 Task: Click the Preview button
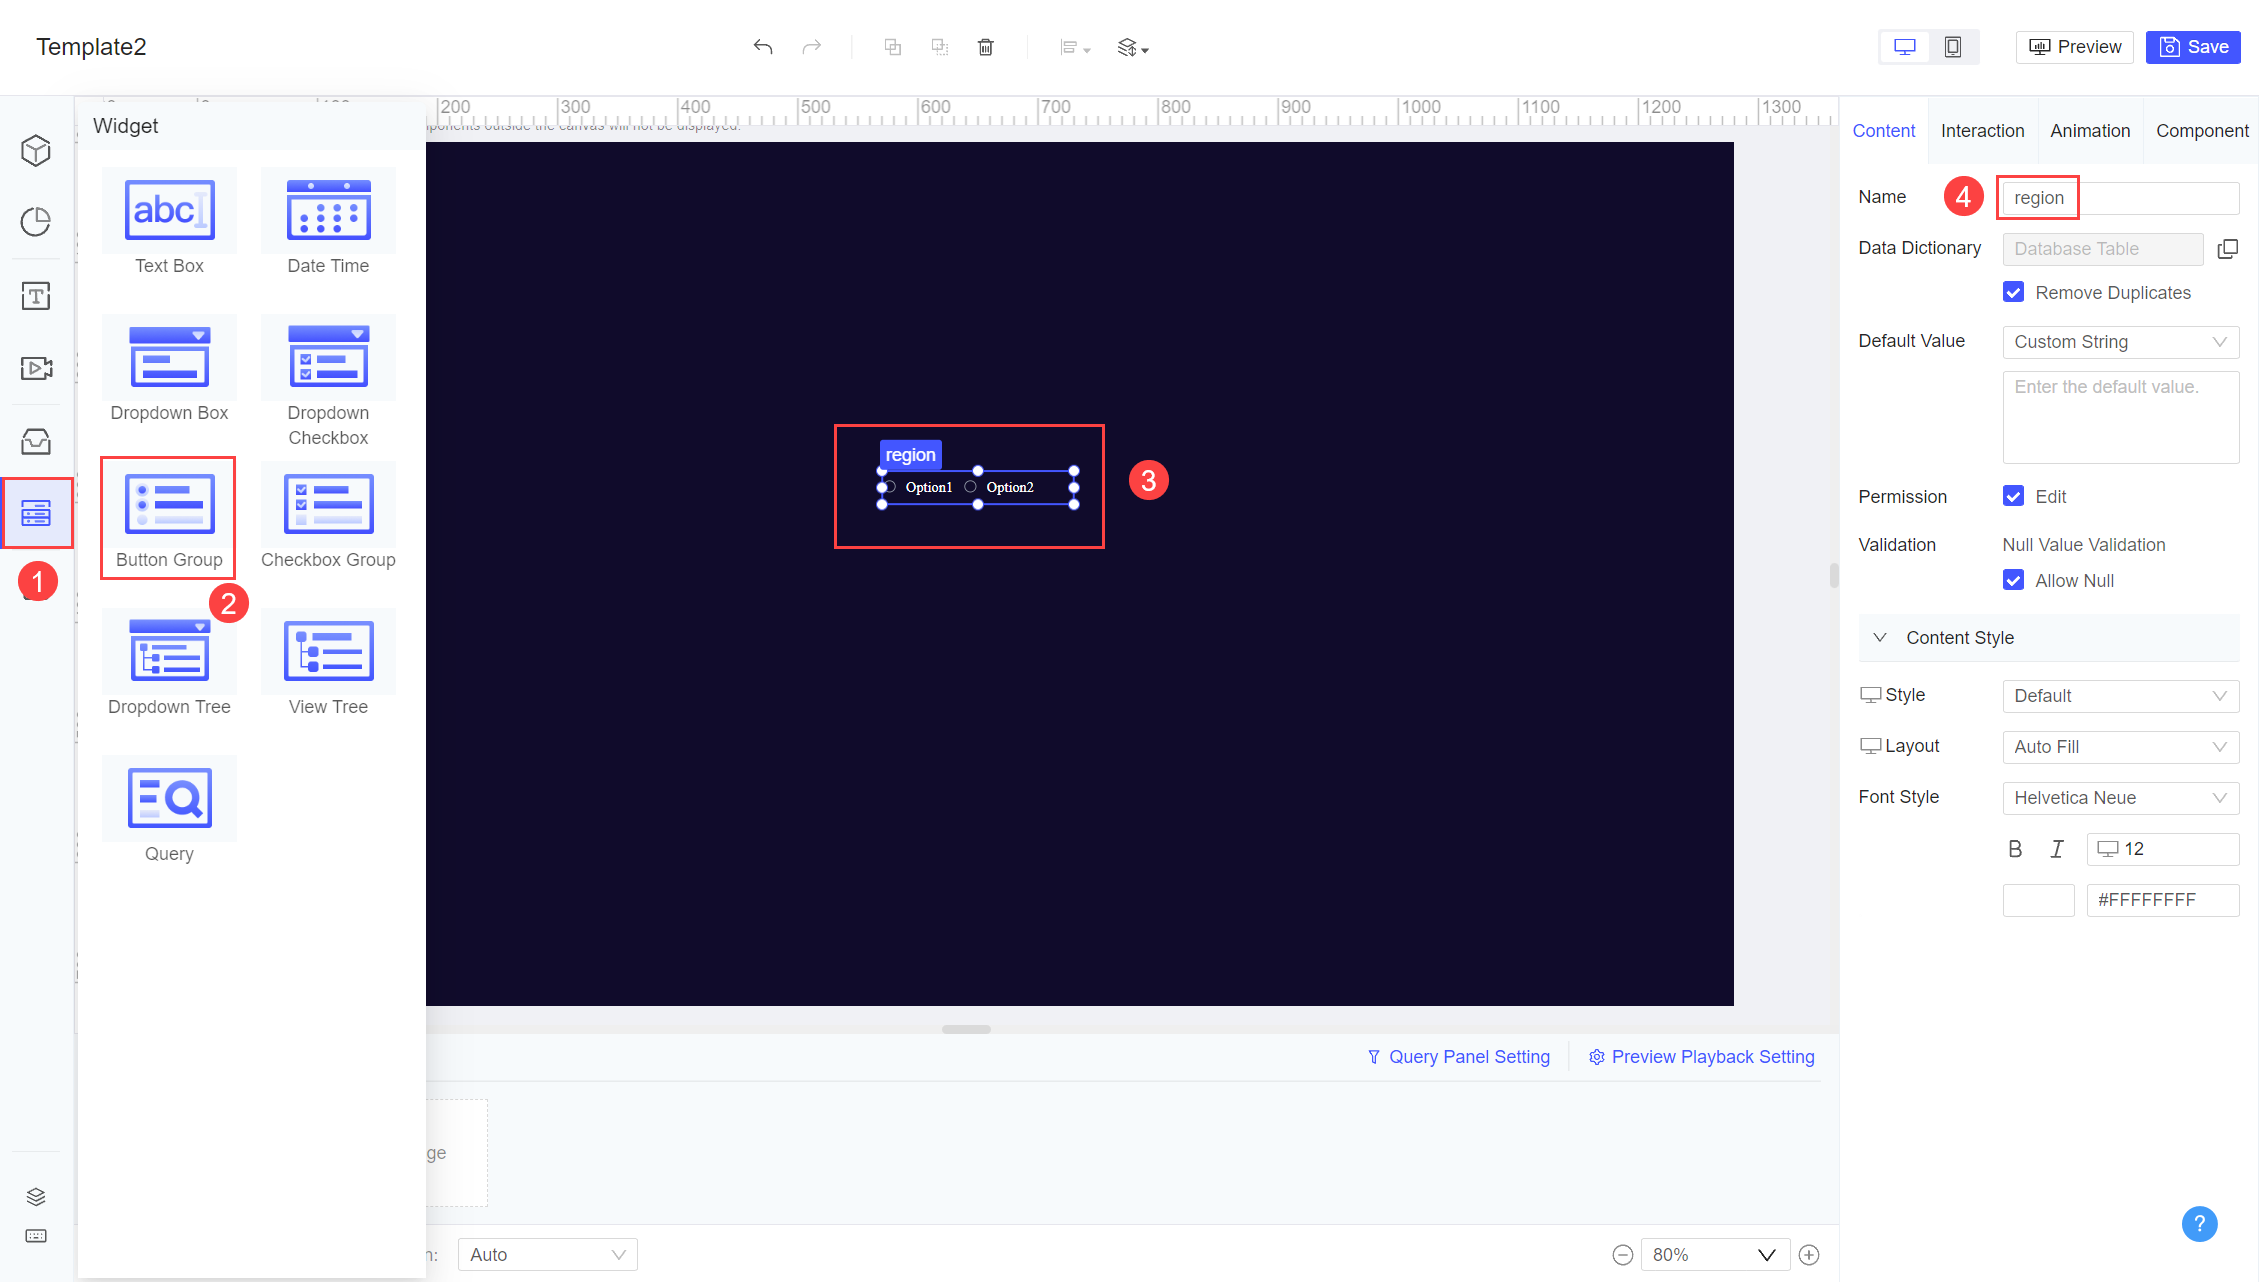click(2075, 47)
